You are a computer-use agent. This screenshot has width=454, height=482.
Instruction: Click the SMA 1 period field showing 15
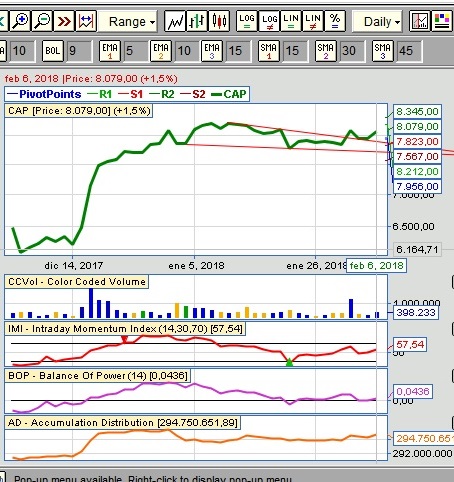(295, 51)
